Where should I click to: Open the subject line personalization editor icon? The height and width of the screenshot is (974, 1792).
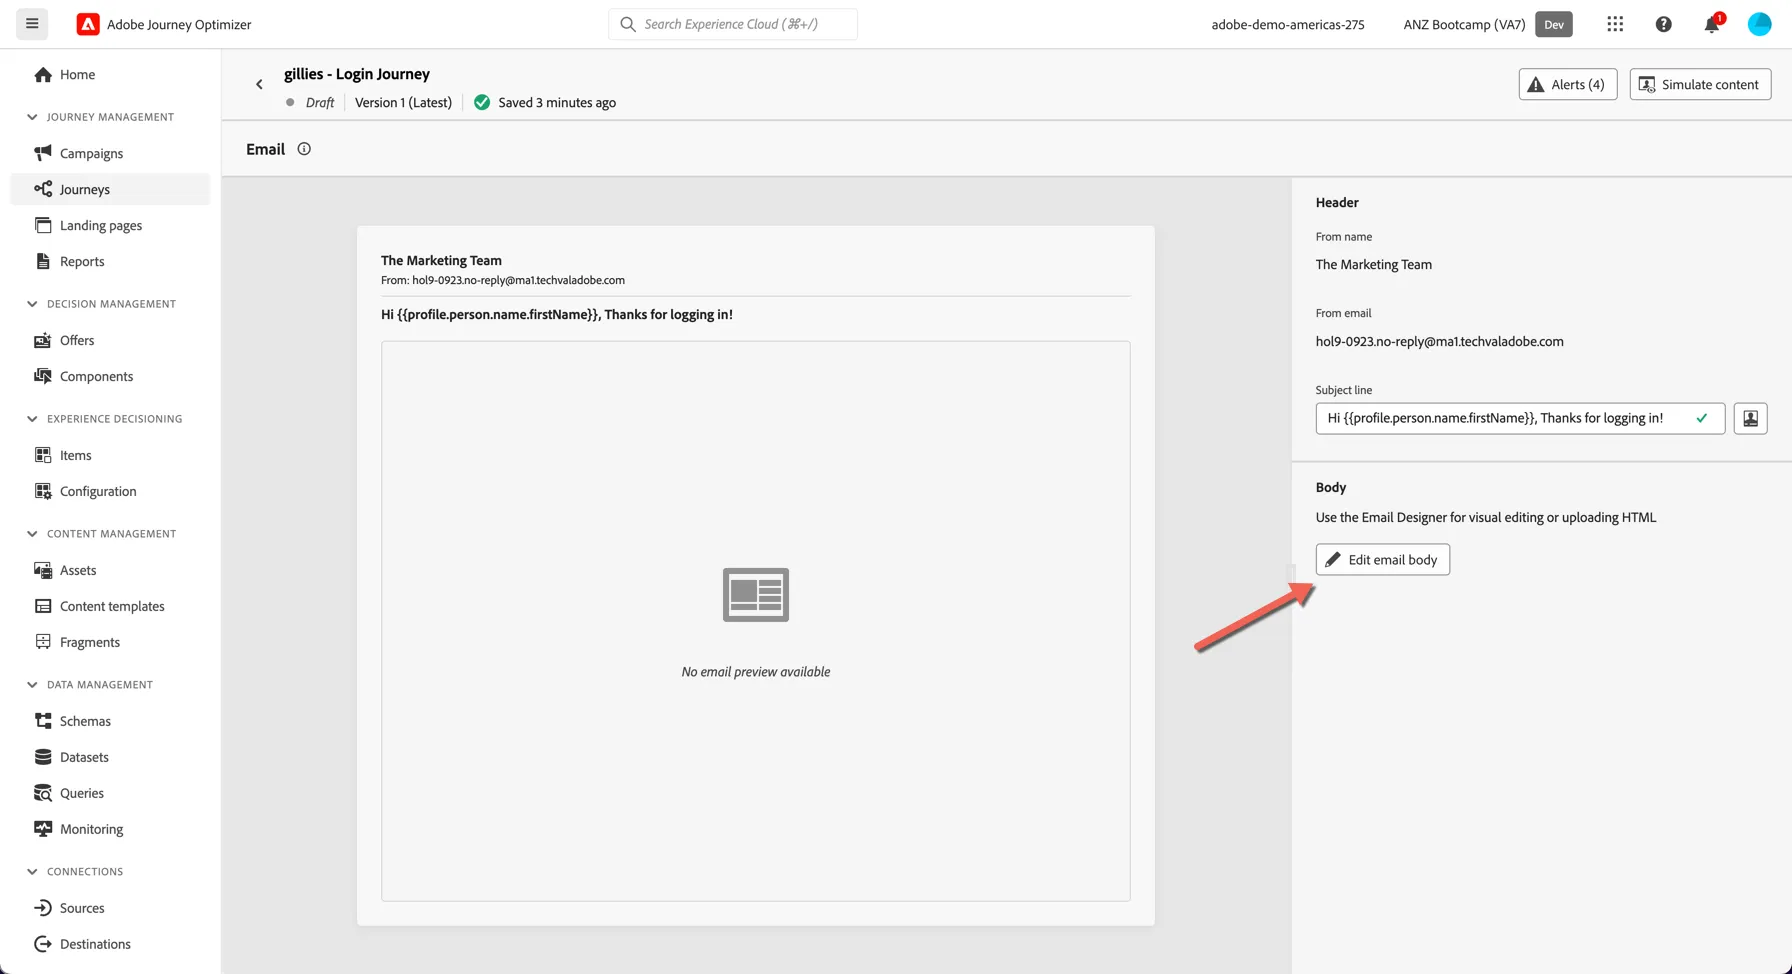1750,418
